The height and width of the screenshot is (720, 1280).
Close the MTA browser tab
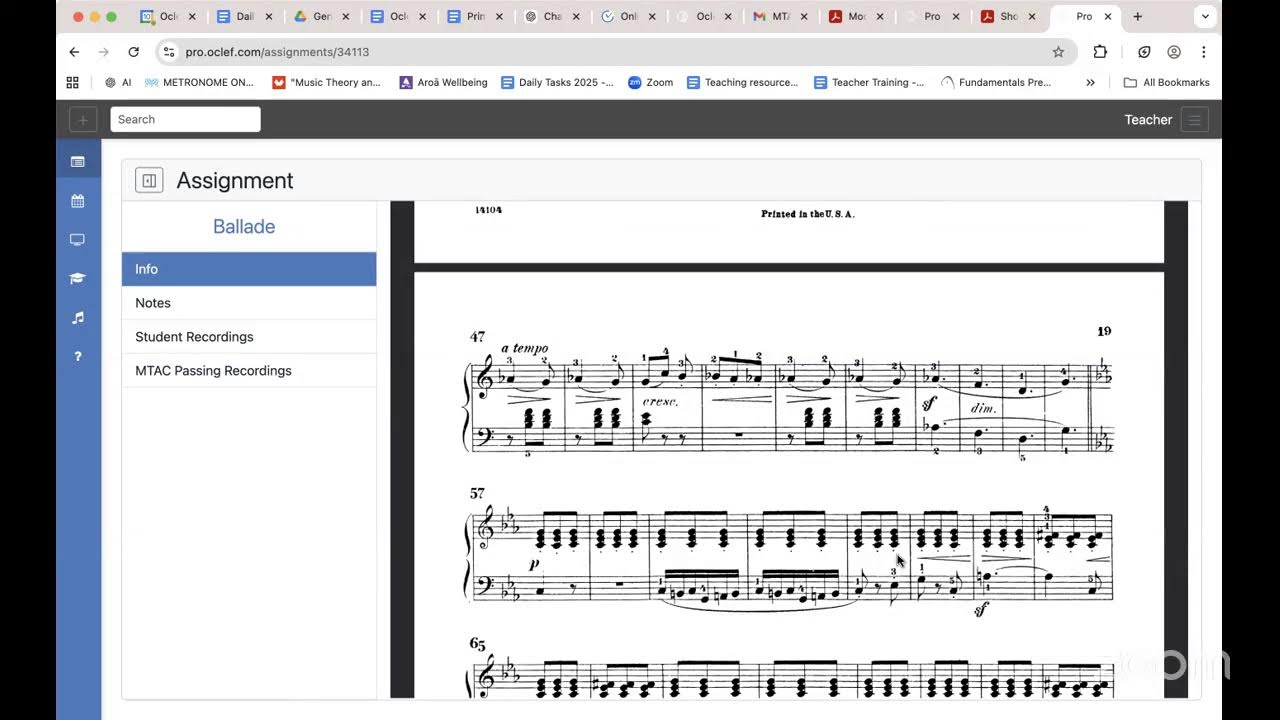point(805,17)
